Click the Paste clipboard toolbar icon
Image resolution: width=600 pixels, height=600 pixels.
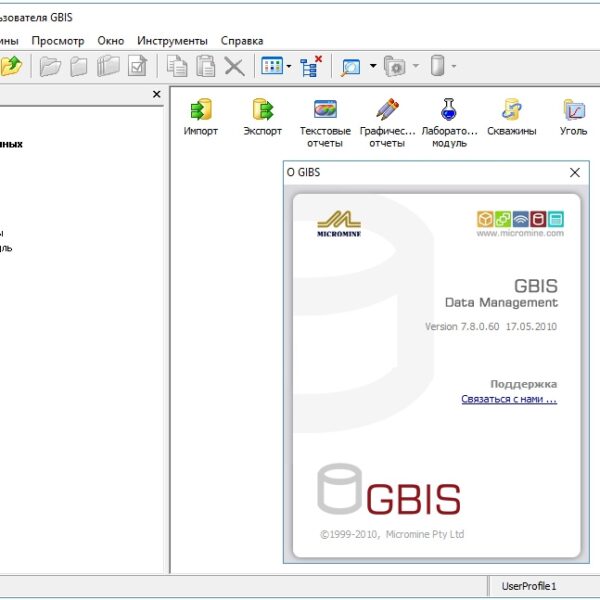(205, 66)
